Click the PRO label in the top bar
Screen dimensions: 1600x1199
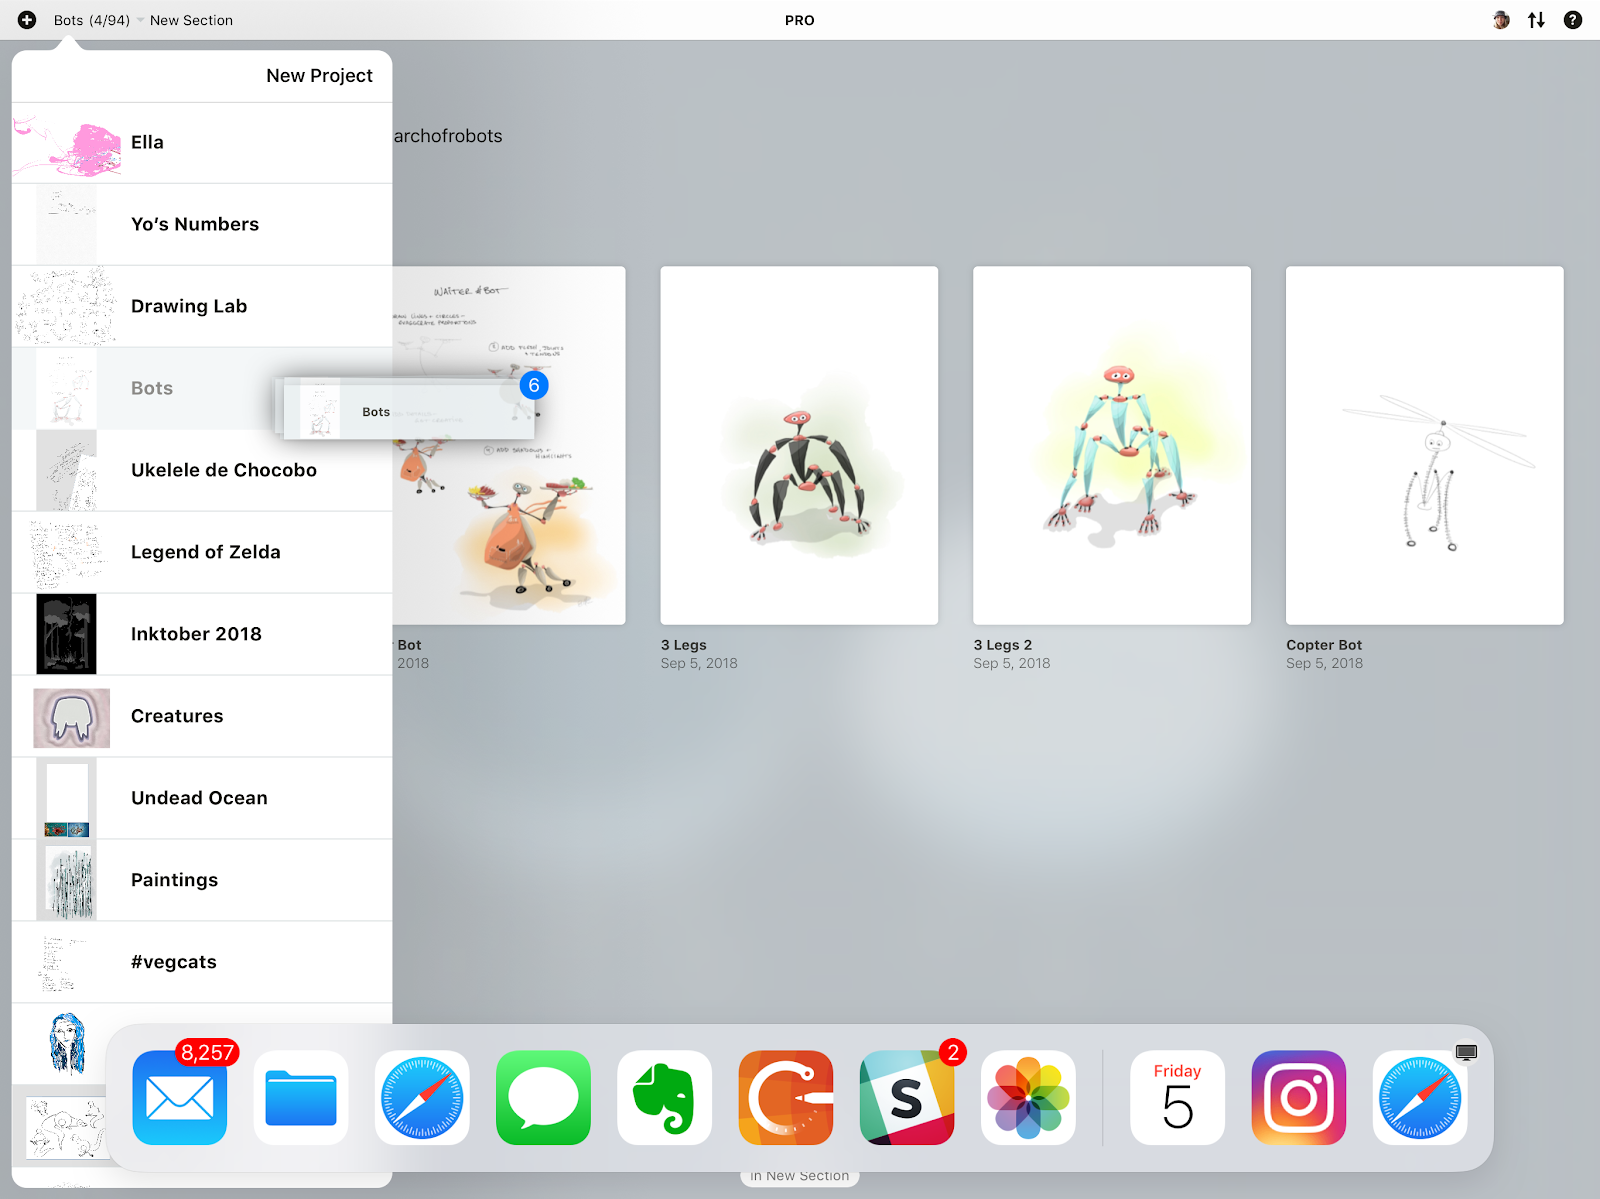[x=800, y=20]
